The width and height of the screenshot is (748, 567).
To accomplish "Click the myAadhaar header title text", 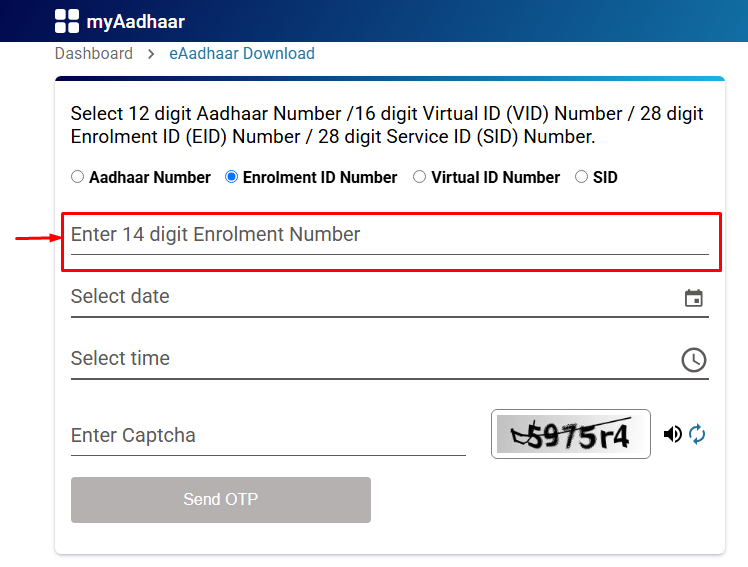I will point(135,21).
